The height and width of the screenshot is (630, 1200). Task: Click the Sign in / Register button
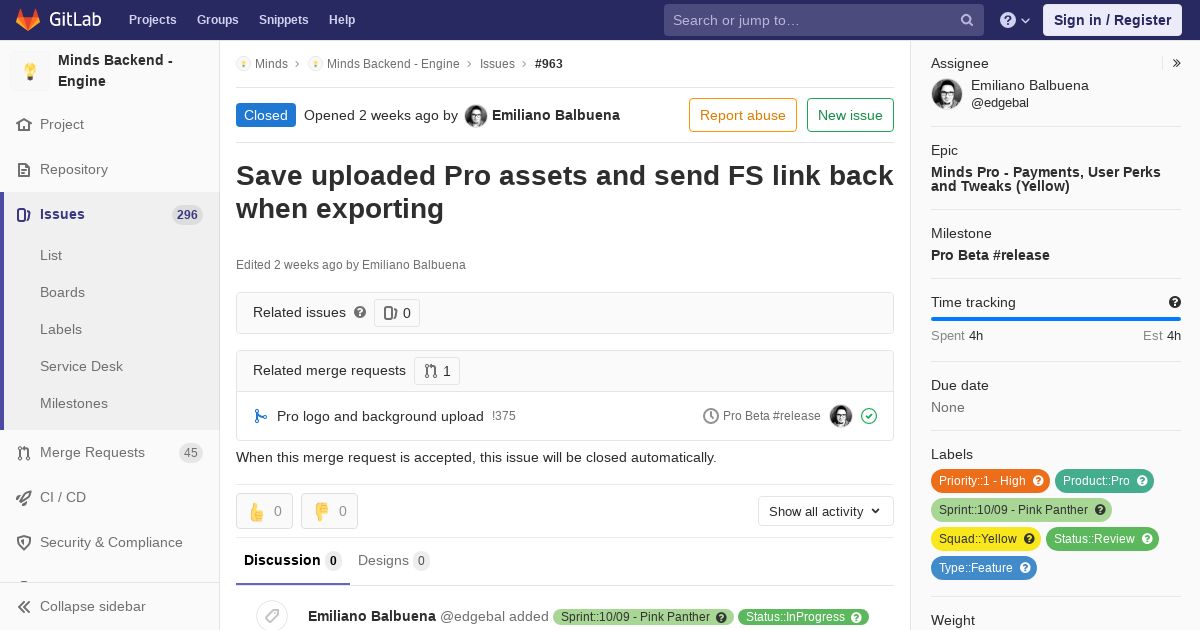(1112, 20)
